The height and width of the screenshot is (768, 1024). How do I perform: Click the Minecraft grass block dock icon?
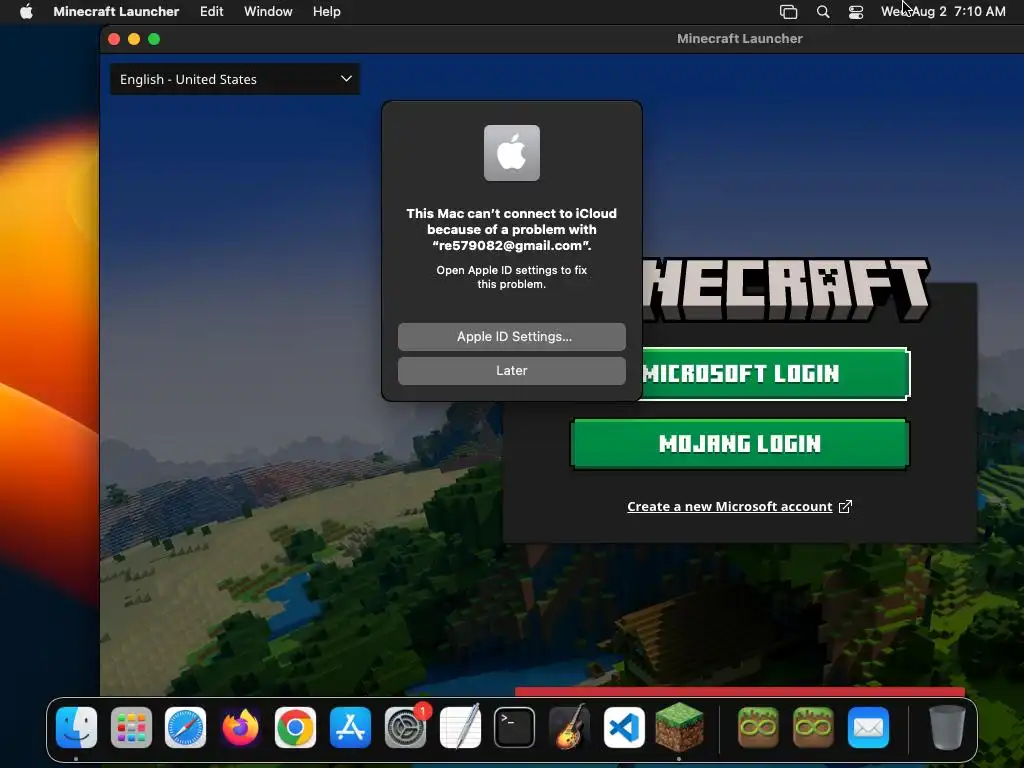[x=679, y=727]
